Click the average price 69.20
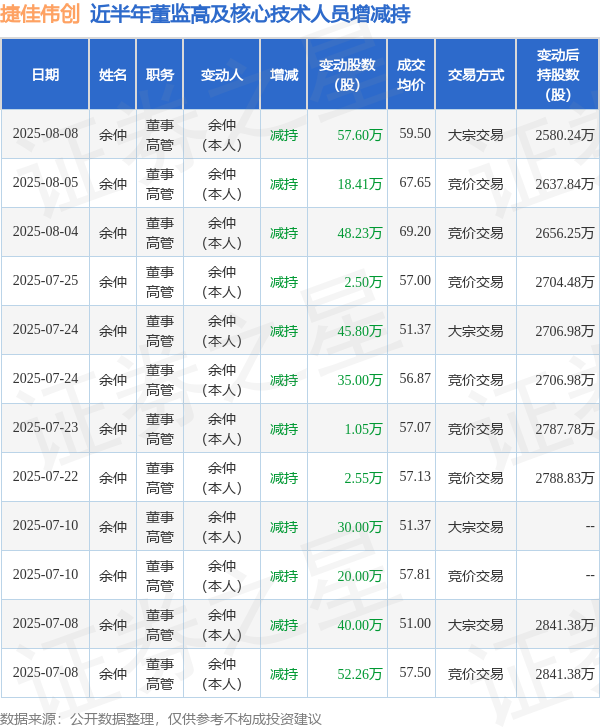Image resolution: width=600 pixels, height=728 pixels. point(415,232)
